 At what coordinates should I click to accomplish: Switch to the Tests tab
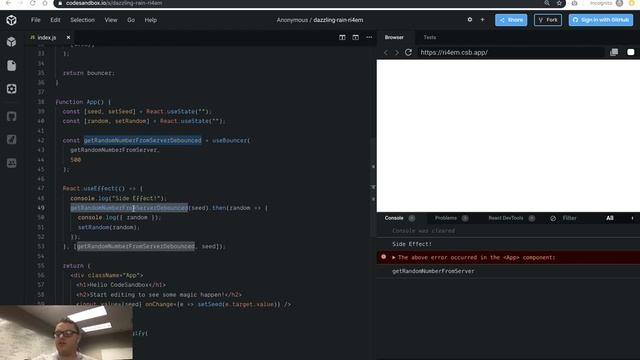pyautogui.click(x=429, y=37)
